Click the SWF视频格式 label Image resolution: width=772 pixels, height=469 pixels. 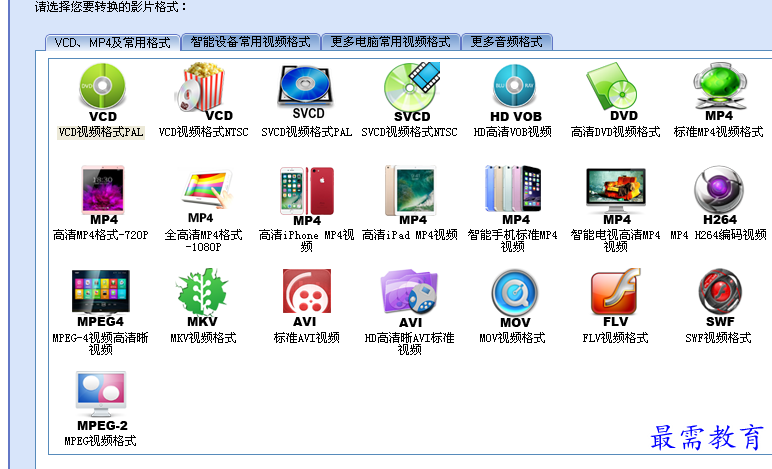[718, 338]
